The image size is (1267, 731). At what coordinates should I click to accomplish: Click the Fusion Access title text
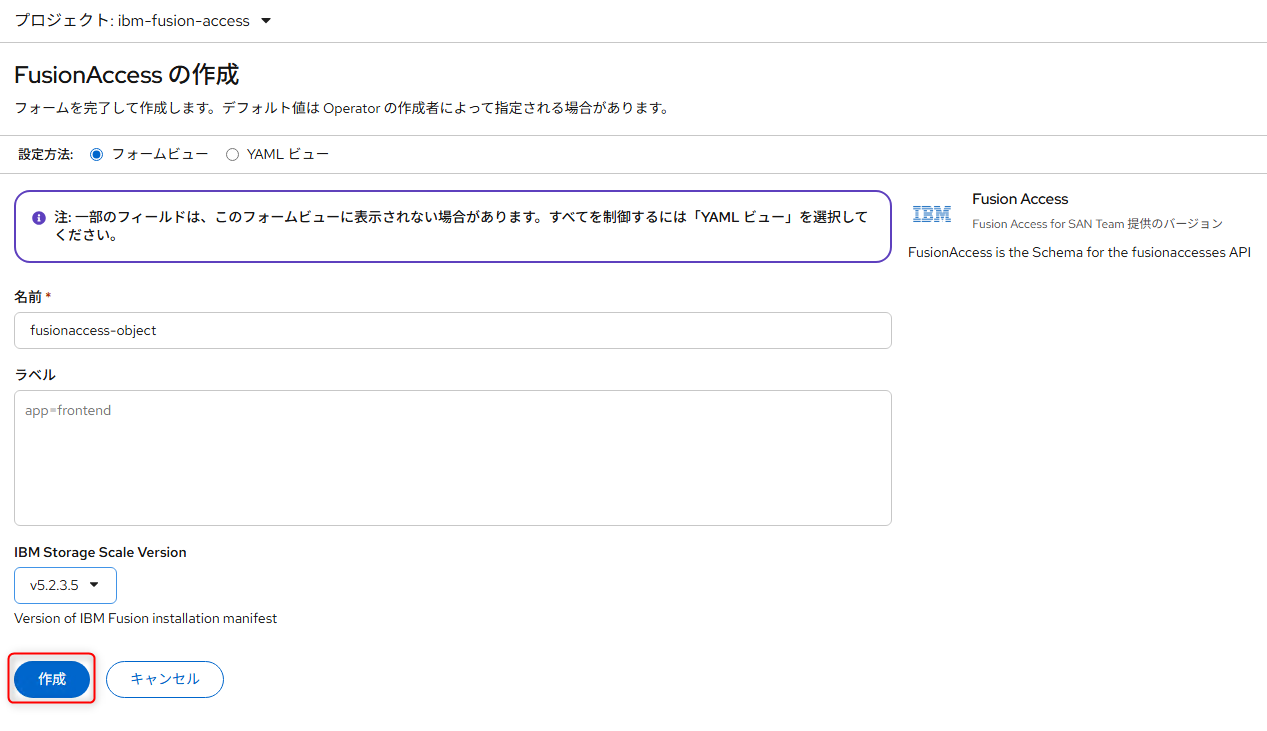(x=1020, y=199)
